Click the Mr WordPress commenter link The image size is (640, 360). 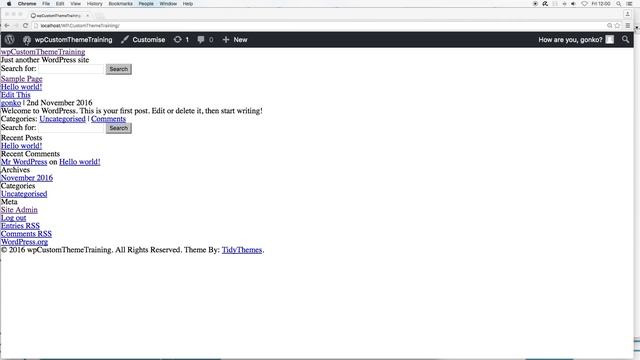pyautogui.click(x=24, y=162)
